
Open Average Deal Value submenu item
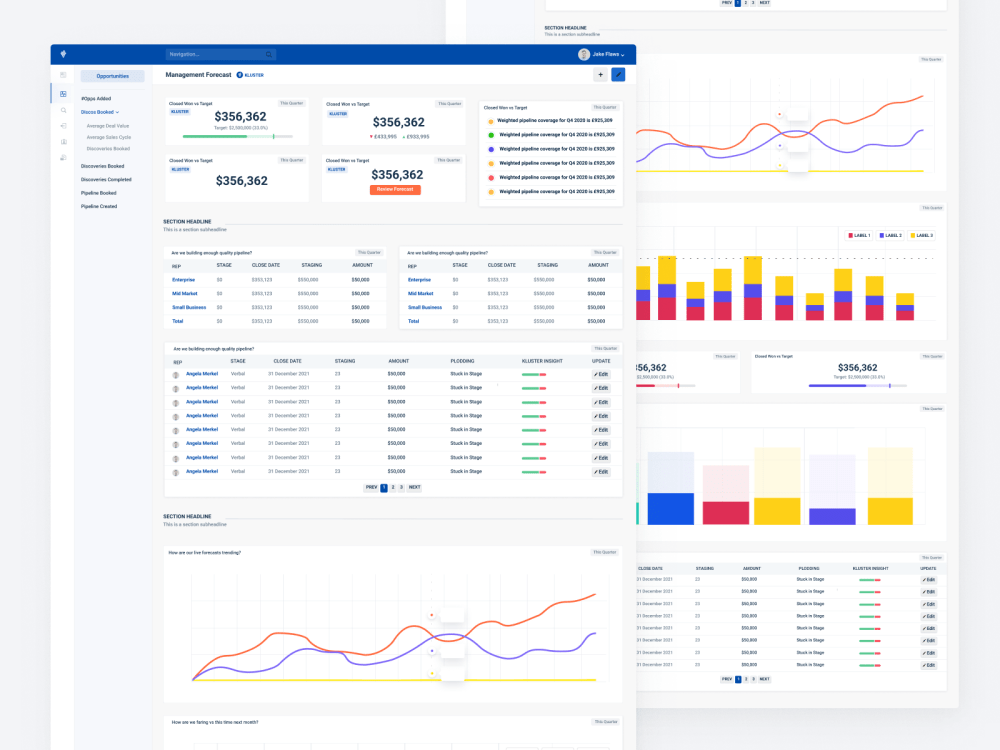(x=108, y=126)
